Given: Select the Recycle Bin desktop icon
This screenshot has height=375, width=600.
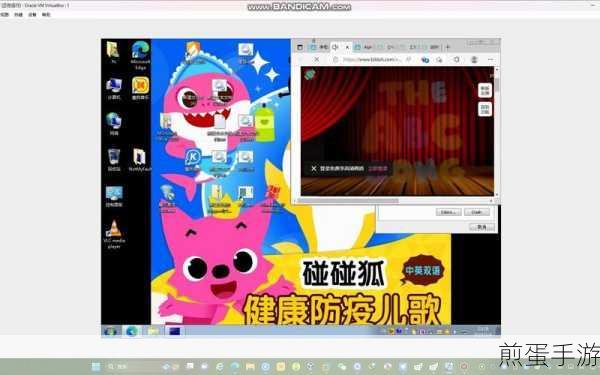Looking at the screenshot, I should click(x=114, y=159).
